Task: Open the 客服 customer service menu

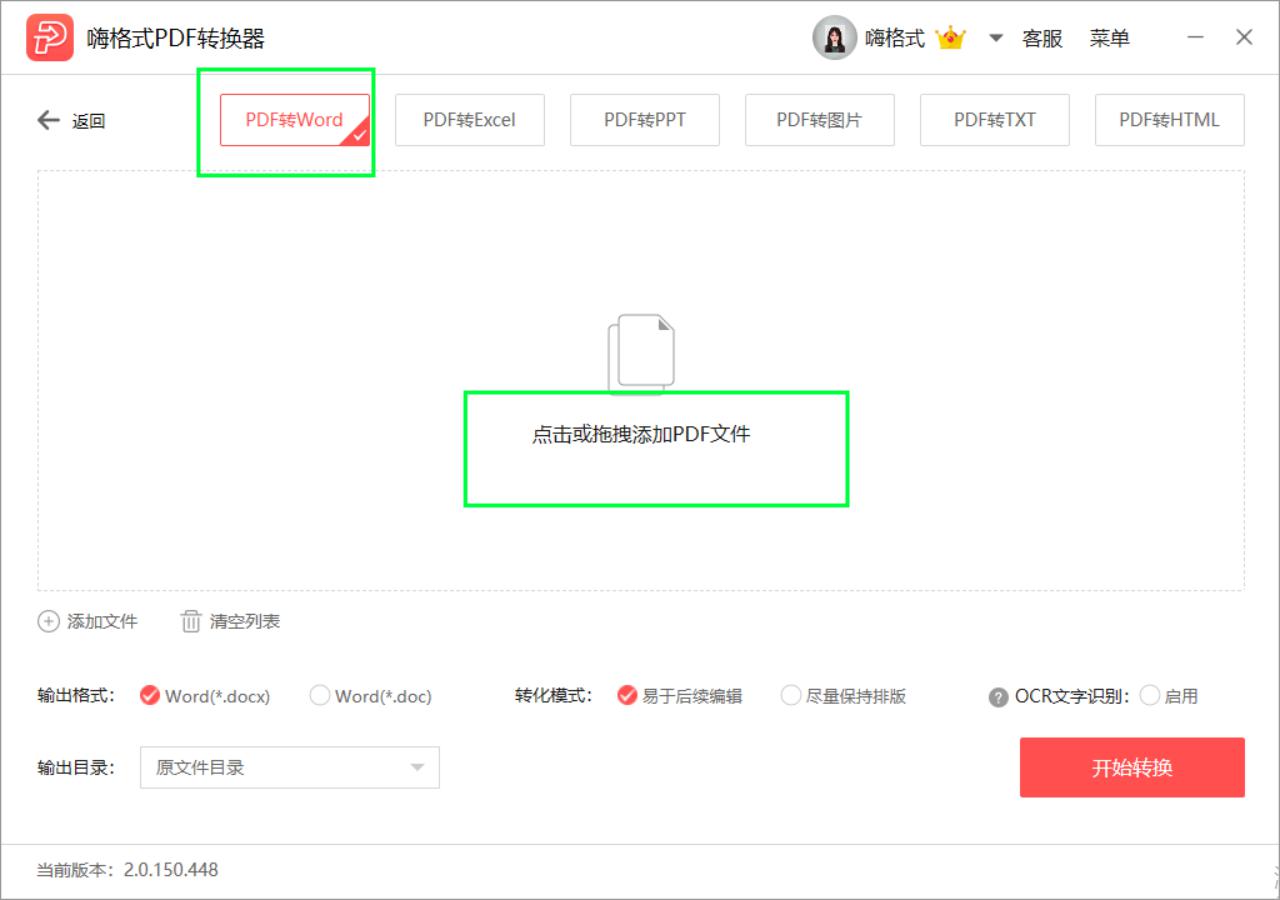Action: (x=1042, y=39)
